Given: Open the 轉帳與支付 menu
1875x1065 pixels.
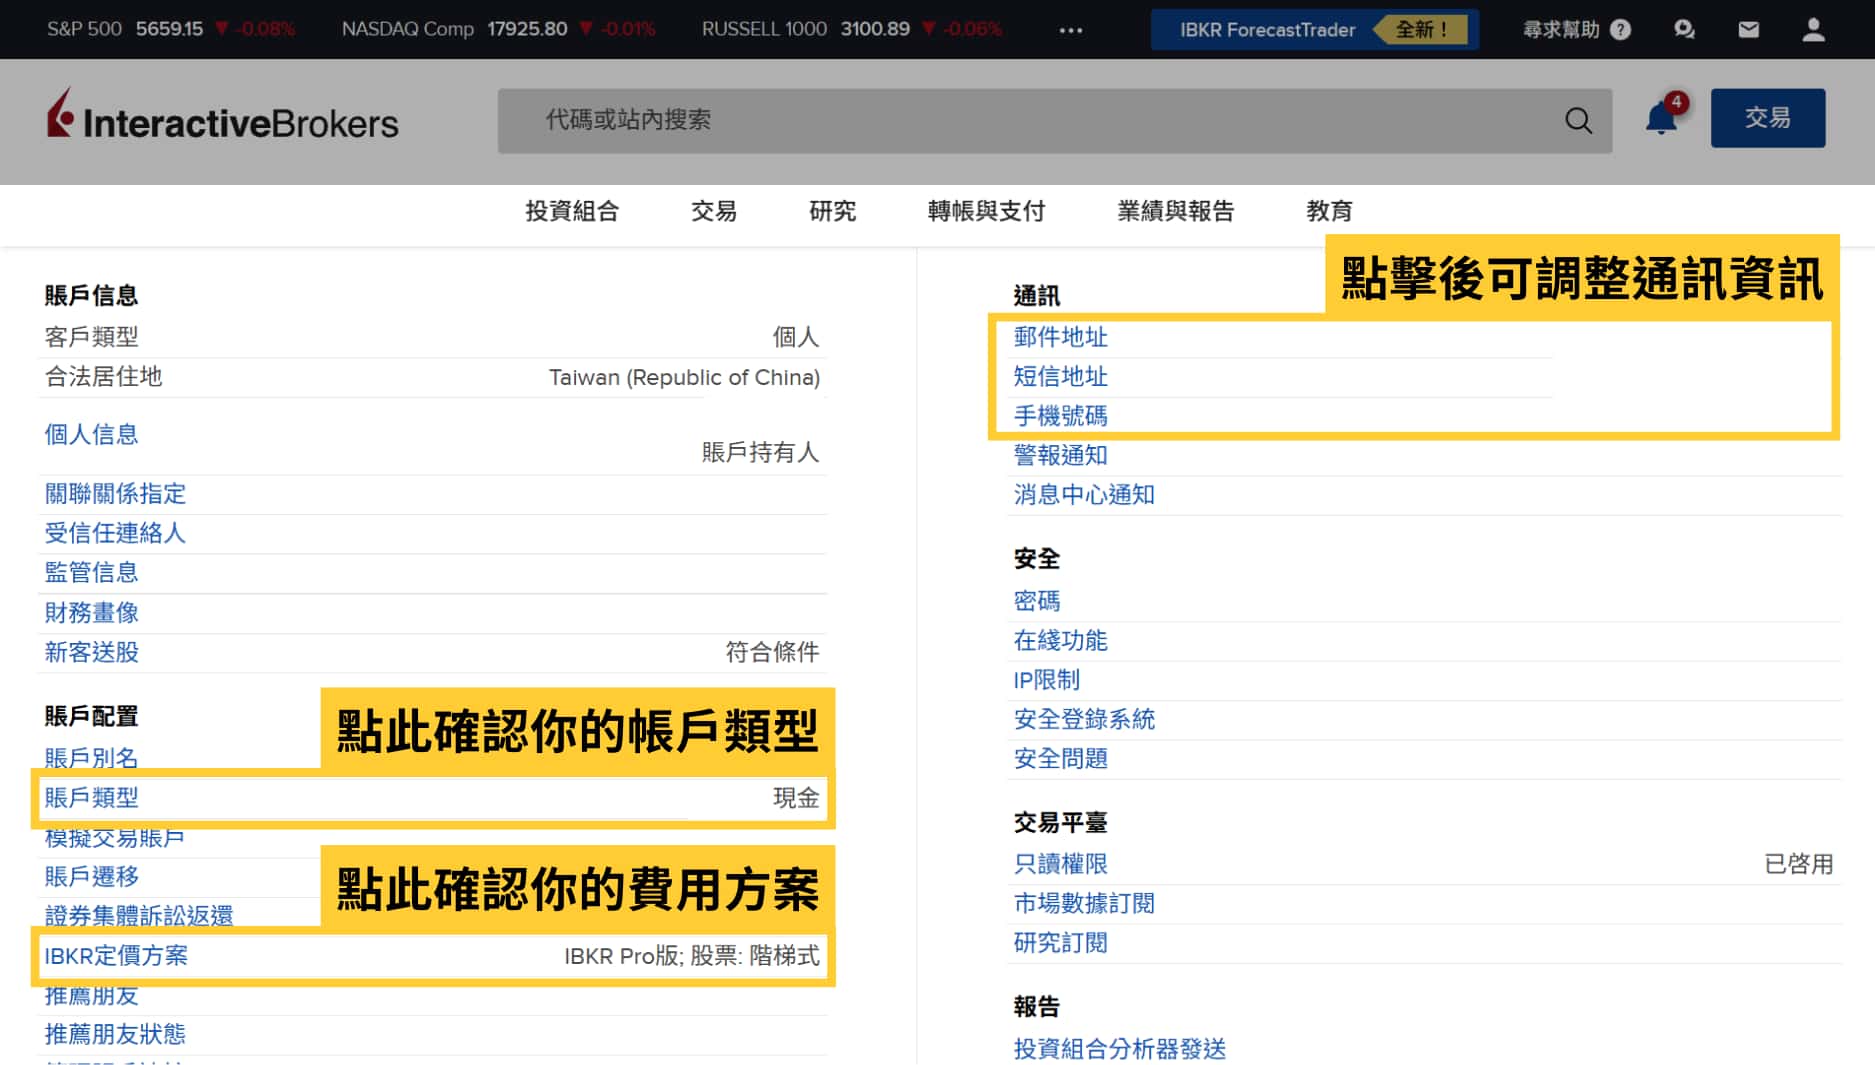Looking at the screenshot, I should [986, 211].
